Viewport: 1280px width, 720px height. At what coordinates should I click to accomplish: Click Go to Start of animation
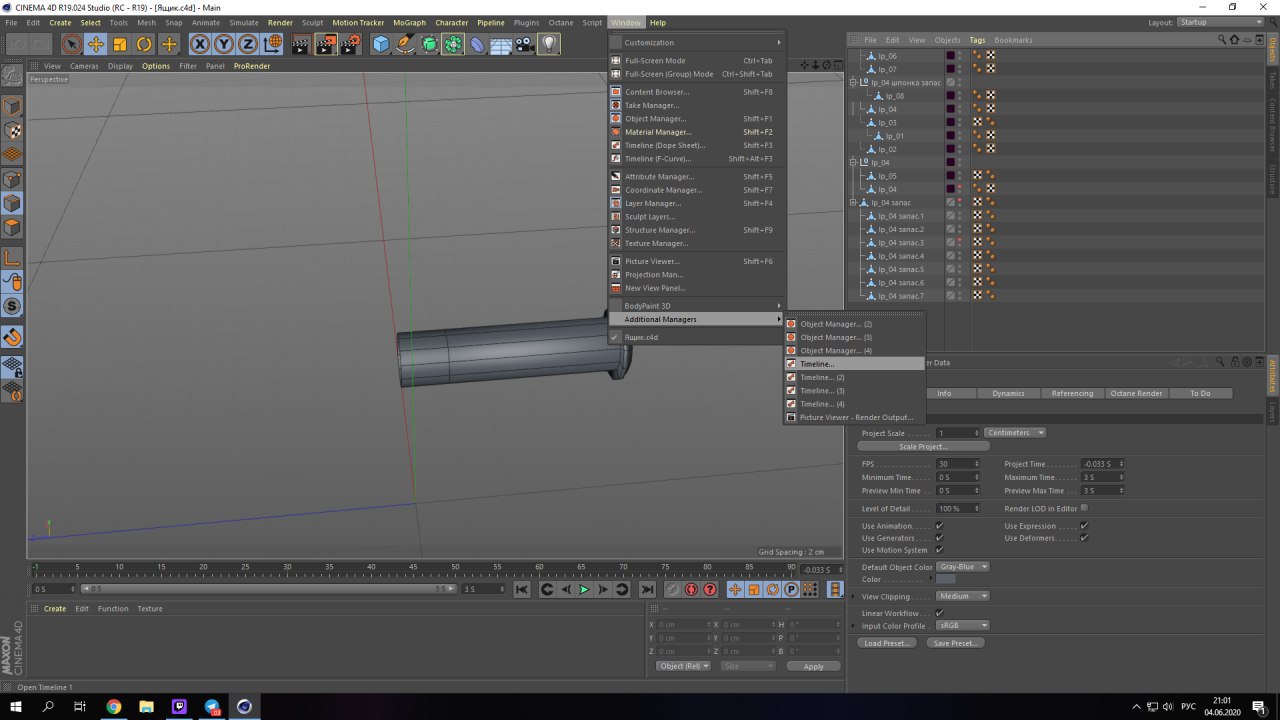pyautogui.click(x=522, y=590)
